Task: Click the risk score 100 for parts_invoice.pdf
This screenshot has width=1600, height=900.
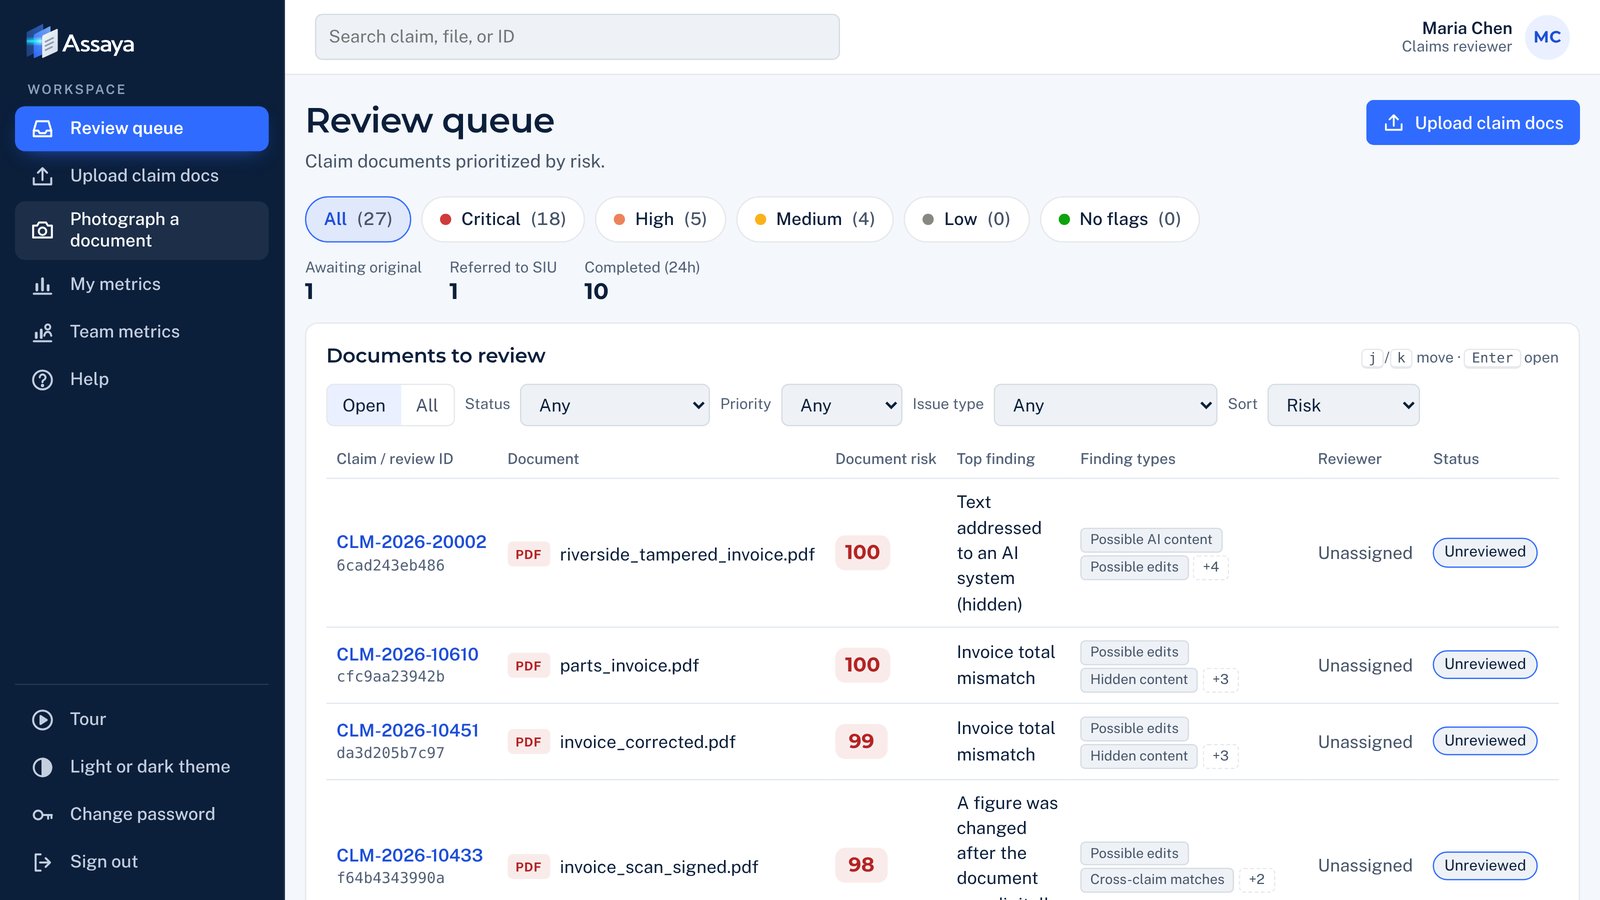Action: (x=862, y=665)
